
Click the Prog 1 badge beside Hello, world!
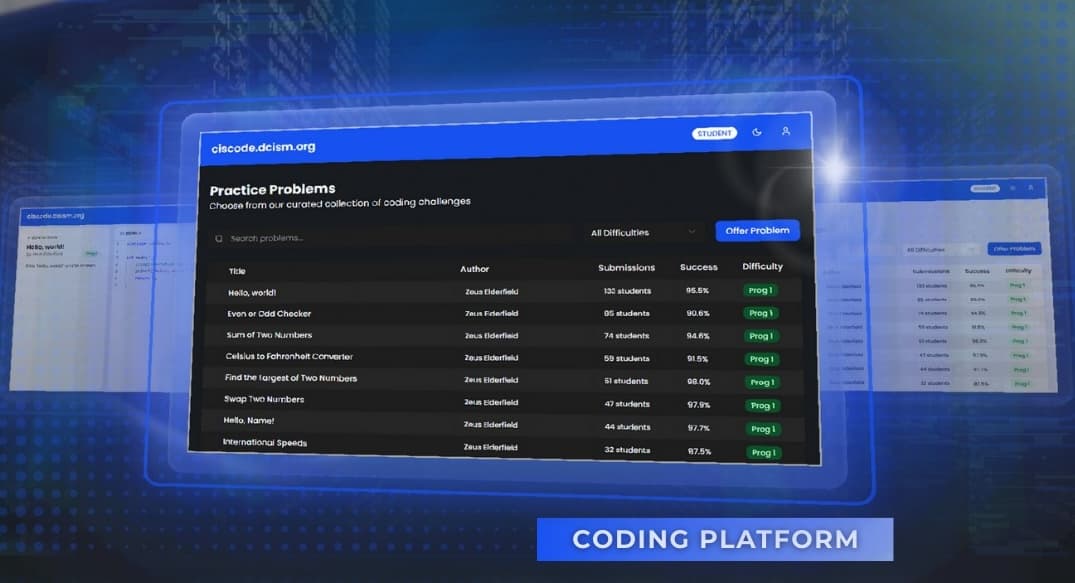click(763, 289)
